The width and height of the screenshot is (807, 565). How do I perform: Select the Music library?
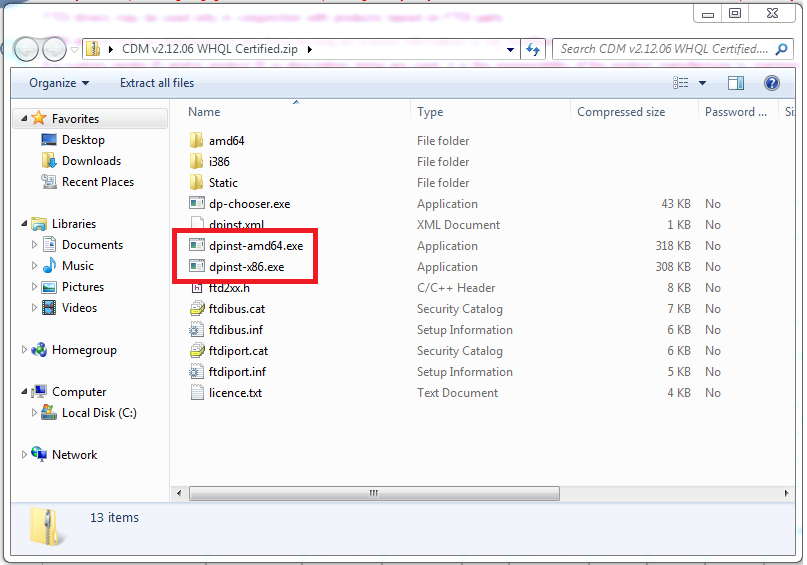78,266
